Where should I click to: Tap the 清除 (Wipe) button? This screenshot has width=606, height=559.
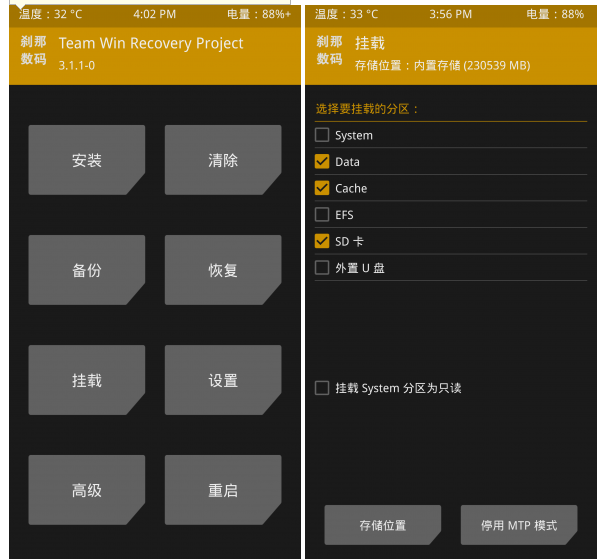pyautogui.click(x=223, y=160)
